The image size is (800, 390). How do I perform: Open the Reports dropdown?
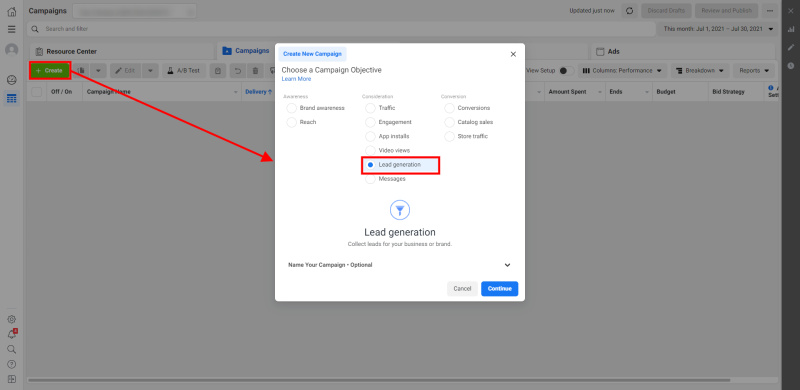click(754, 70)
